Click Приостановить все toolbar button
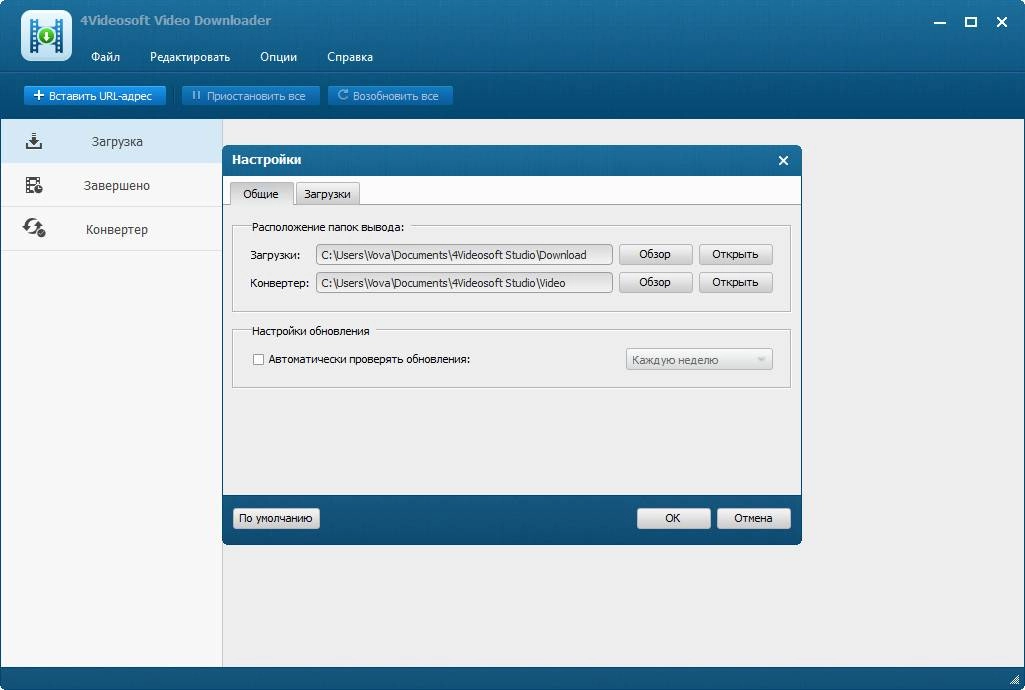 (x=250, y=95)
